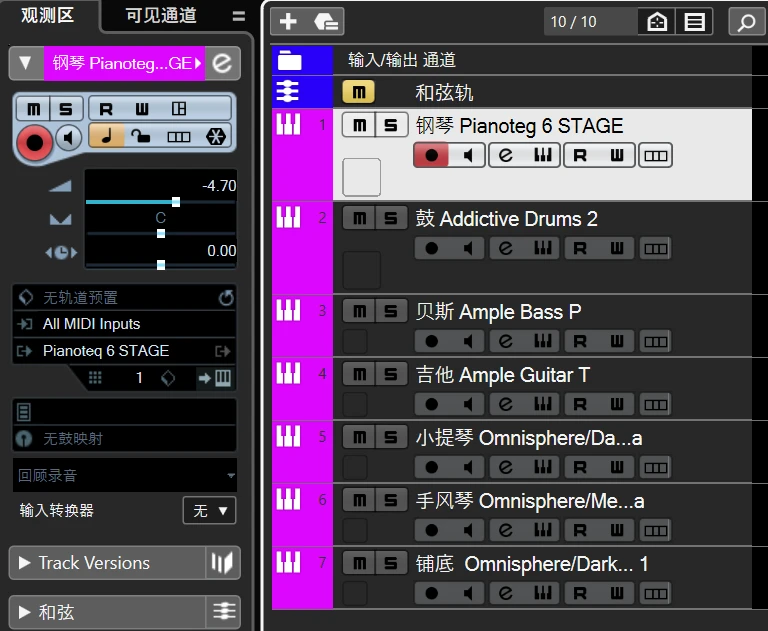Click the chord section mixer icon
The width and height of the screenshot is (768, 631).
(x=224, y=611)
